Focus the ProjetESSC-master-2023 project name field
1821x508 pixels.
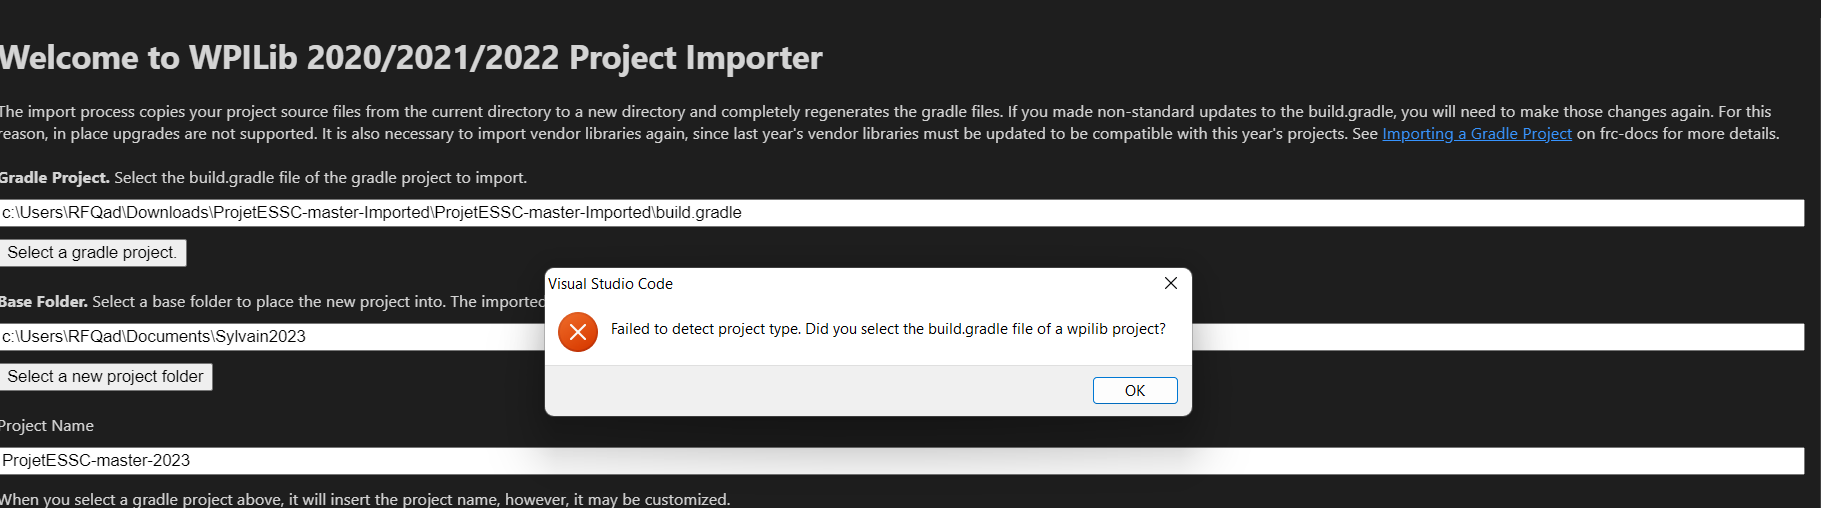click(x=901, y=460)
